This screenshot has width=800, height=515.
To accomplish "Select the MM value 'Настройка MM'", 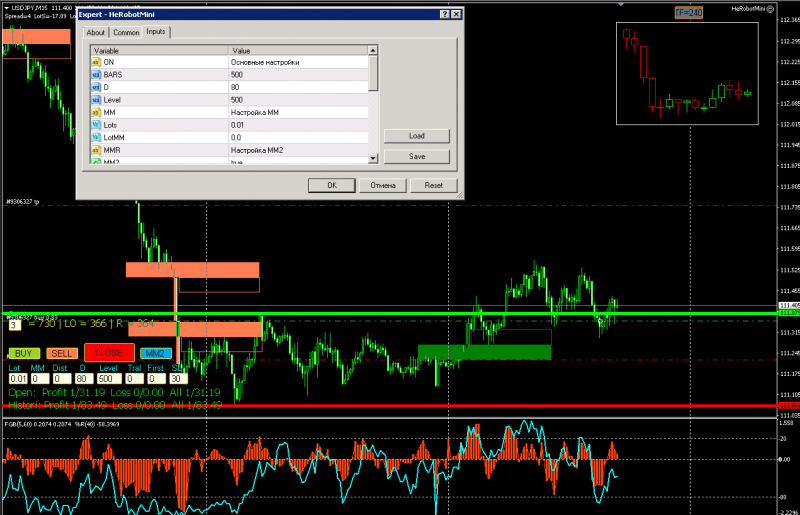I will 298,112.
